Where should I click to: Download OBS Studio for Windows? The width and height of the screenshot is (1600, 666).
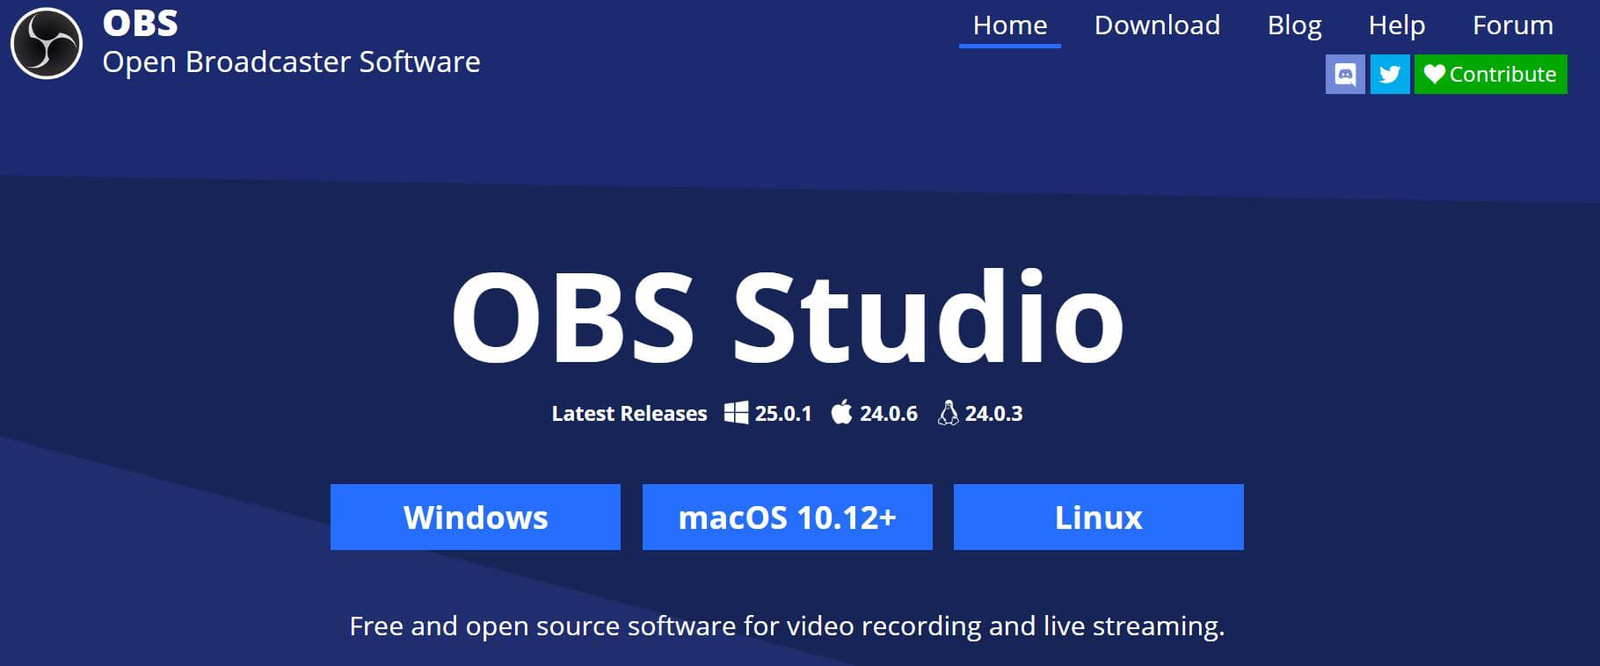click(475, 517)
